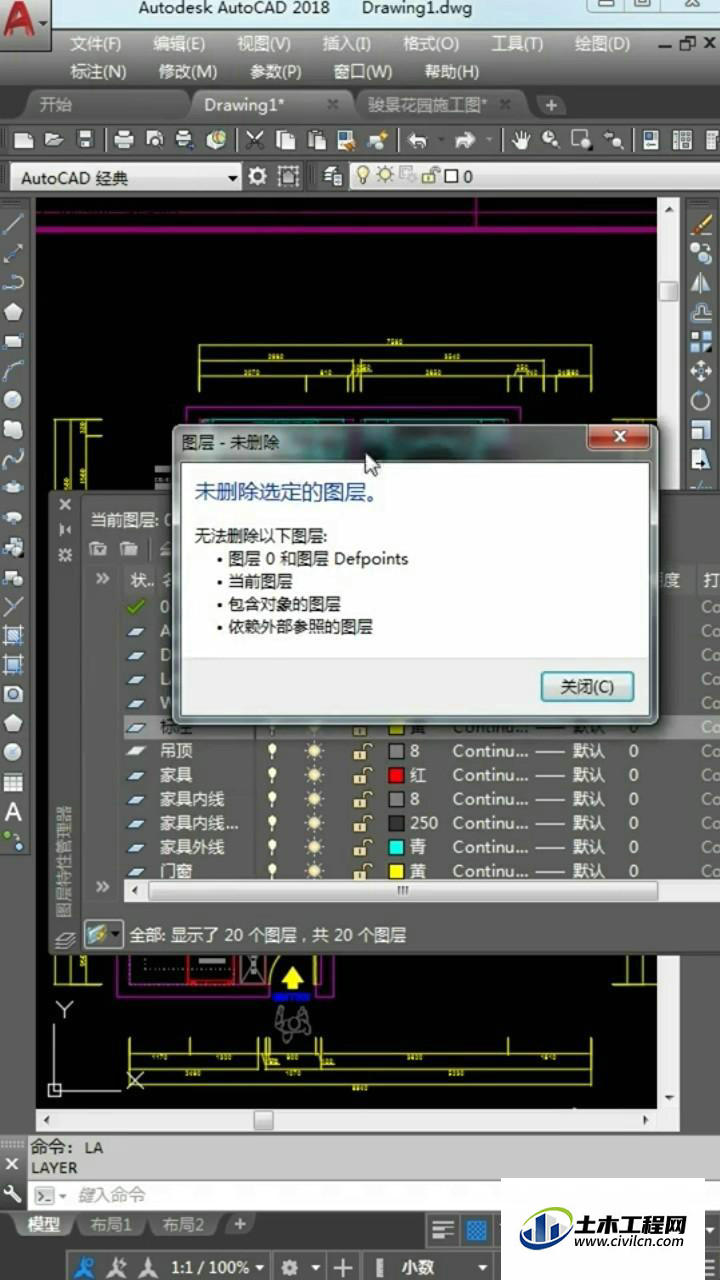The height and width of the screenshot is (1280, 720).
Task: Open the 修改(M) menu
Action: click(188, 72)
